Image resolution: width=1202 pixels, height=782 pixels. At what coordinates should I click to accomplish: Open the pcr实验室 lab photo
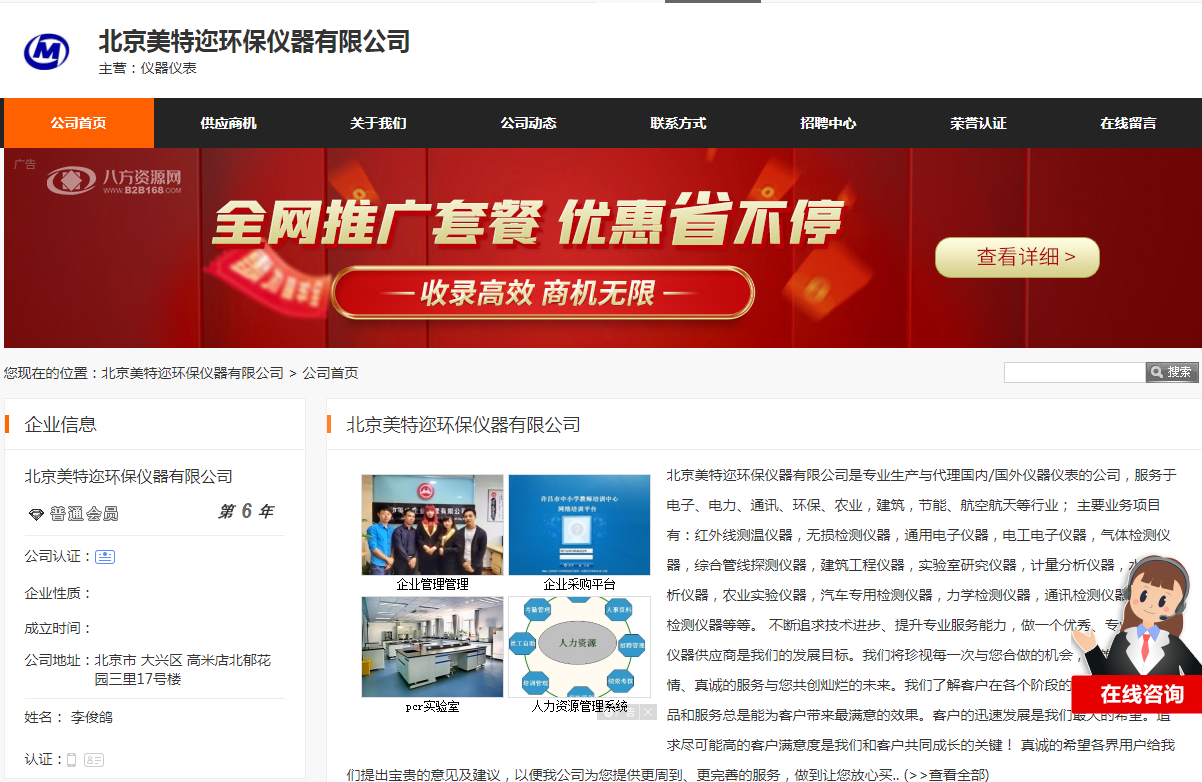coord(433,647)
